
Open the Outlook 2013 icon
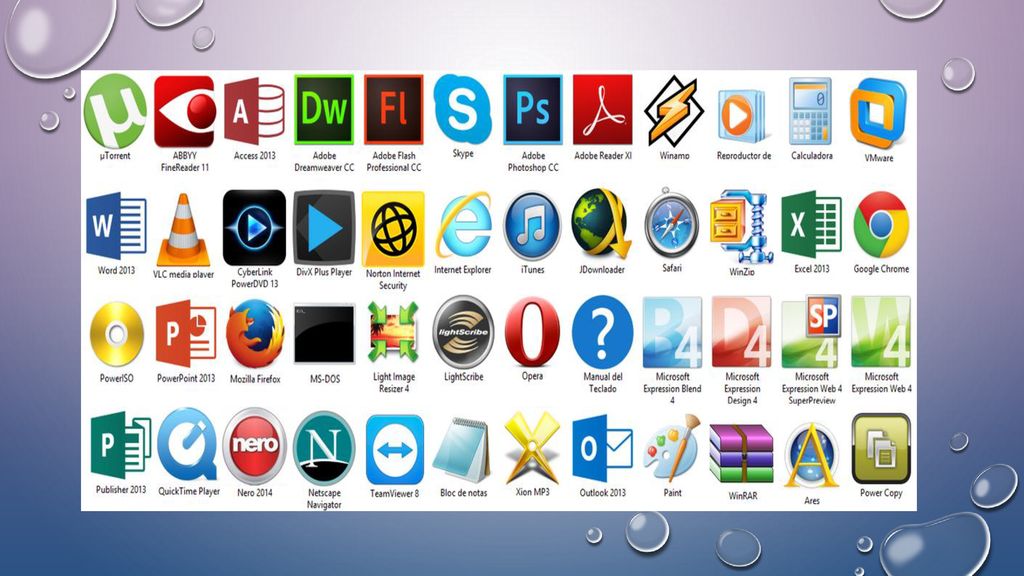click(602, 448)
